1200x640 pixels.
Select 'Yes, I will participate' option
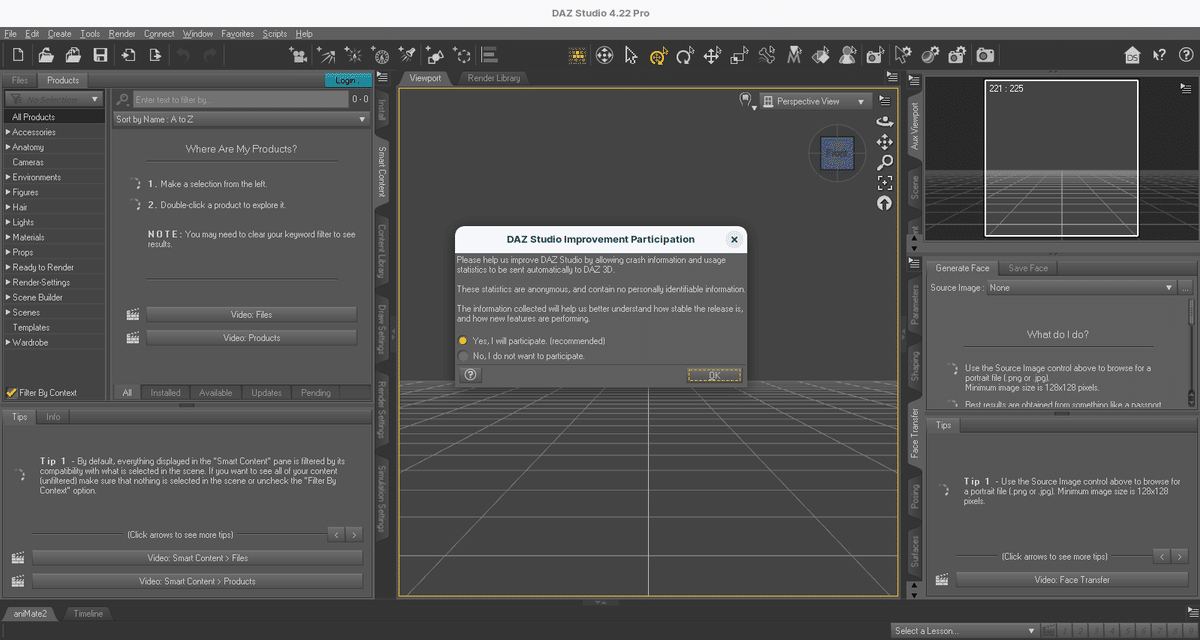532,341
